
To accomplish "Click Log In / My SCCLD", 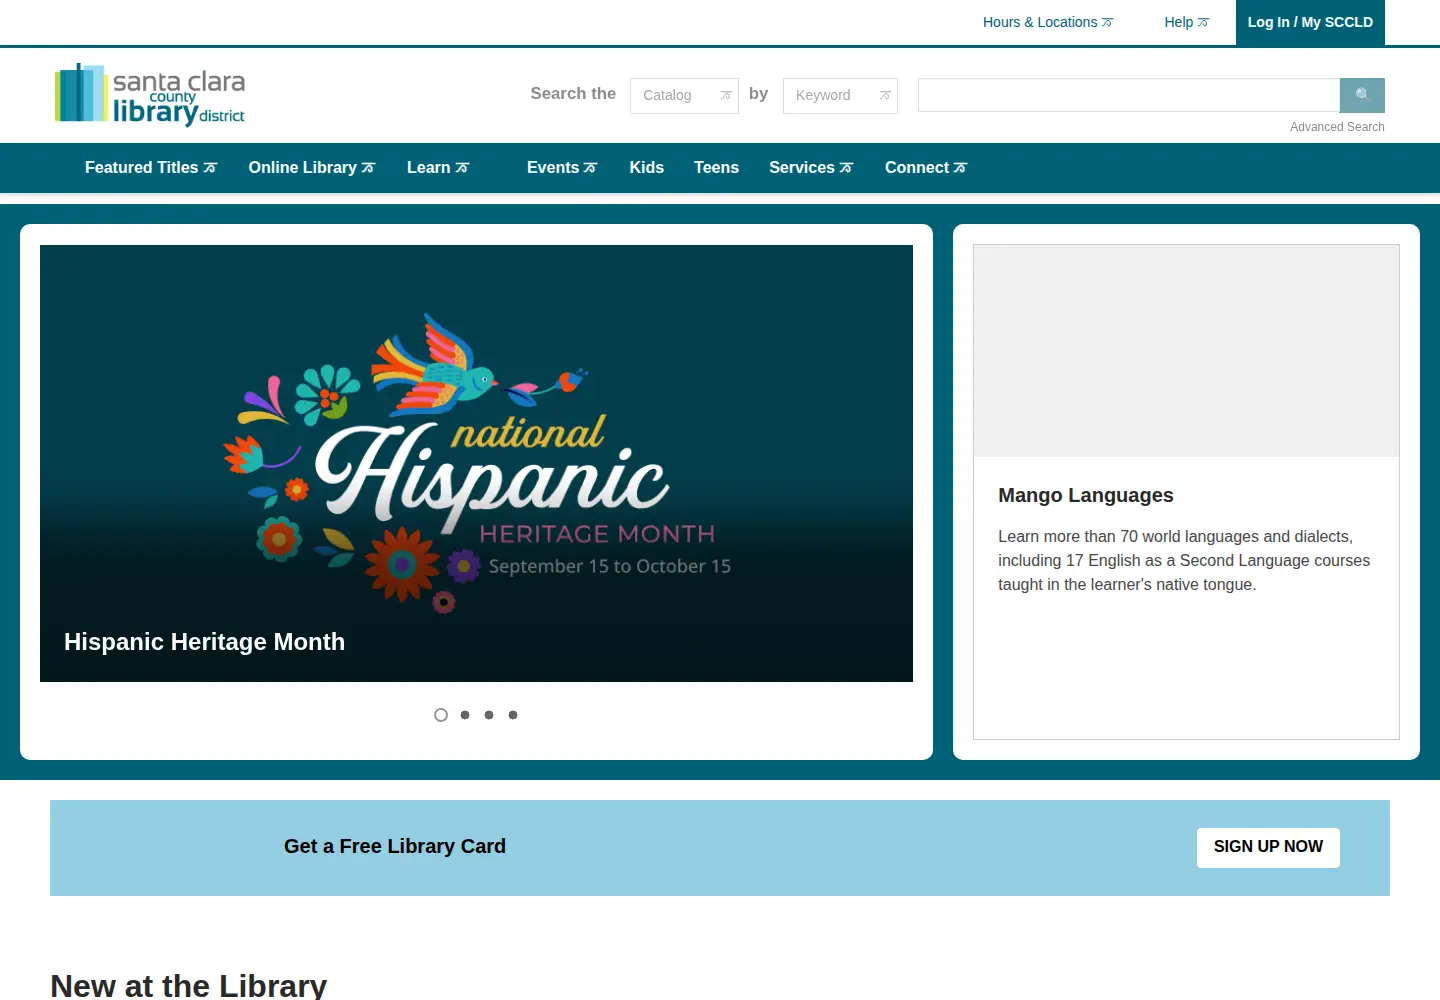I will (x=1310, y=22).
